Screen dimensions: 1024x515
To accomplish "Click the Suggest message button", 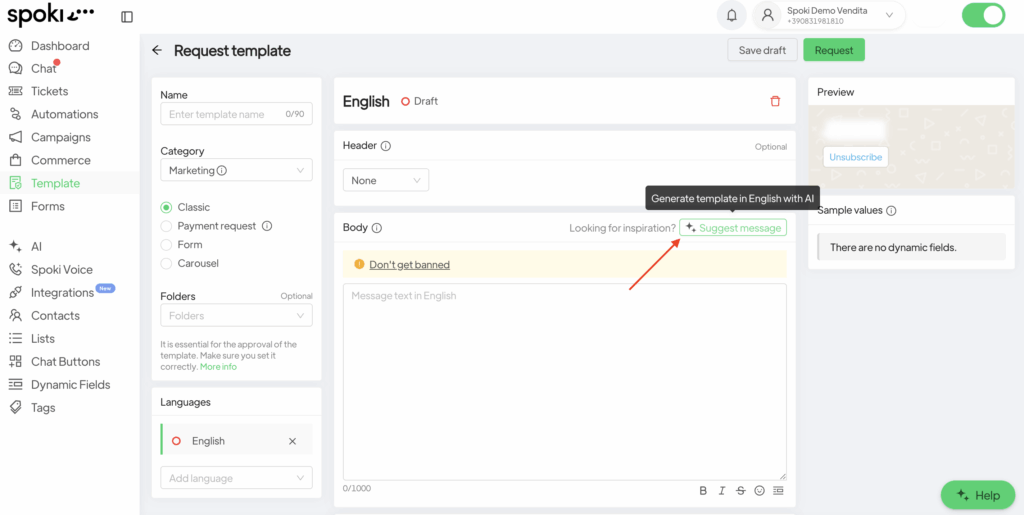I will pyautogui.click(x=733, y=228).
